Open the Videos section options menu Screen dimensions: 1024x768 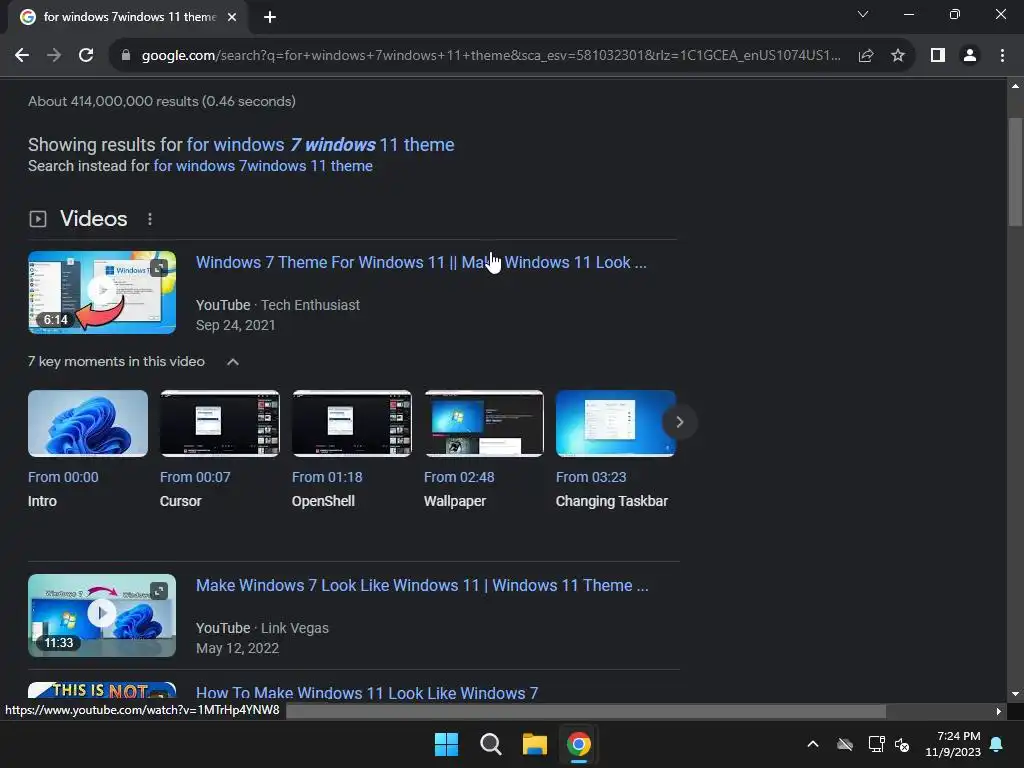coord(150,219)
